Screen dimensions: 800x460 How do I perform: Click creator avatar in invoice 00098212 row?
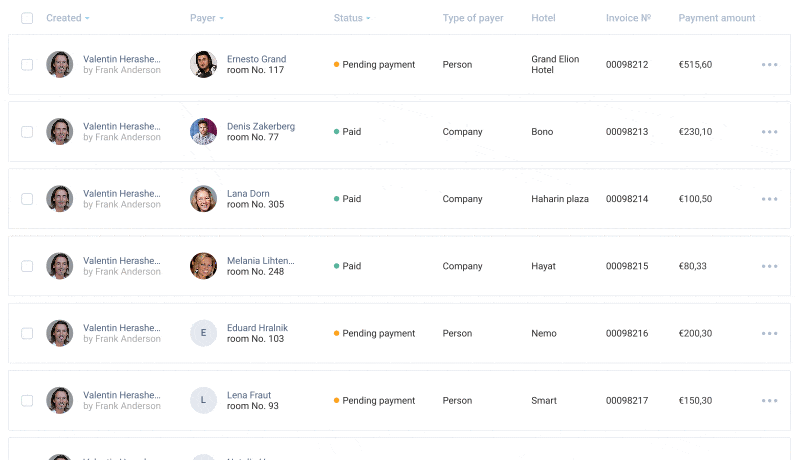click(x=60, y=64)
